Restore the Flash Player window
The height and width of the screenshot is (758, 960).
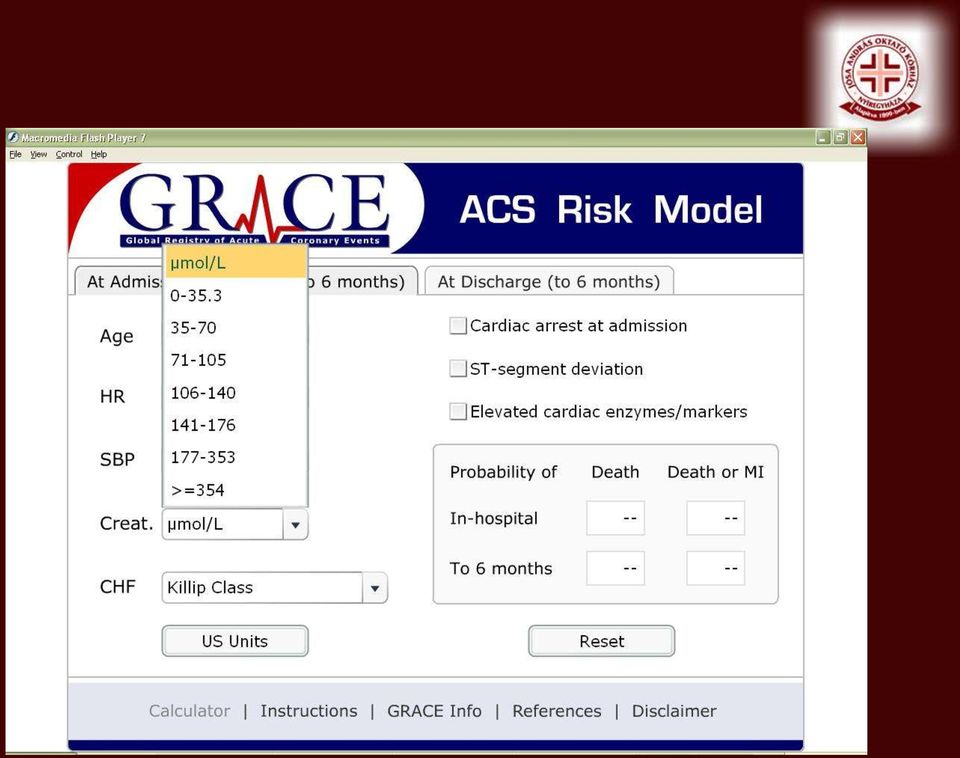pyautogui.click(x=841, y=138)
